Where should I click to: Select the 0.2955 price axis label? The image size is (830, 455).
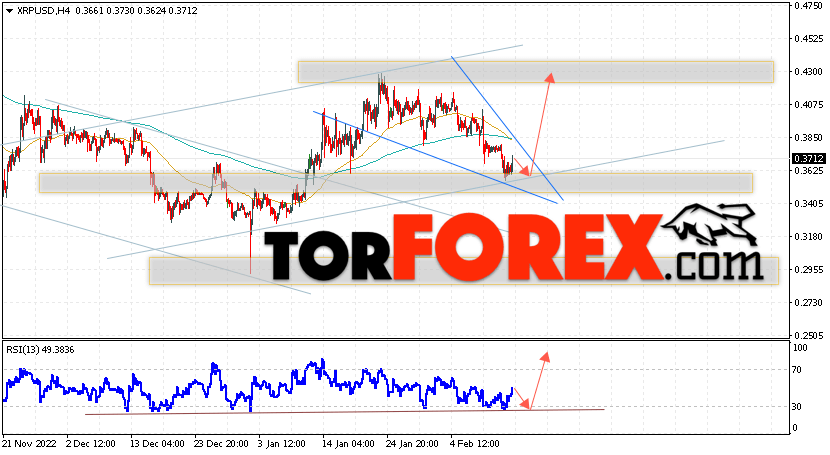[808, 270]
